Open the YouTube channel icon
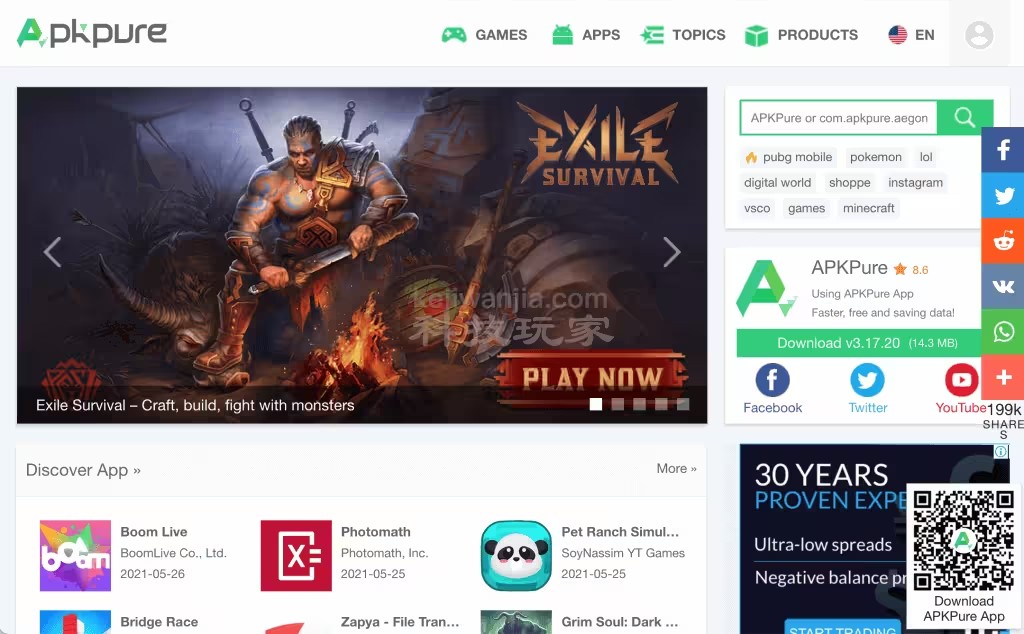 [961, 381]
